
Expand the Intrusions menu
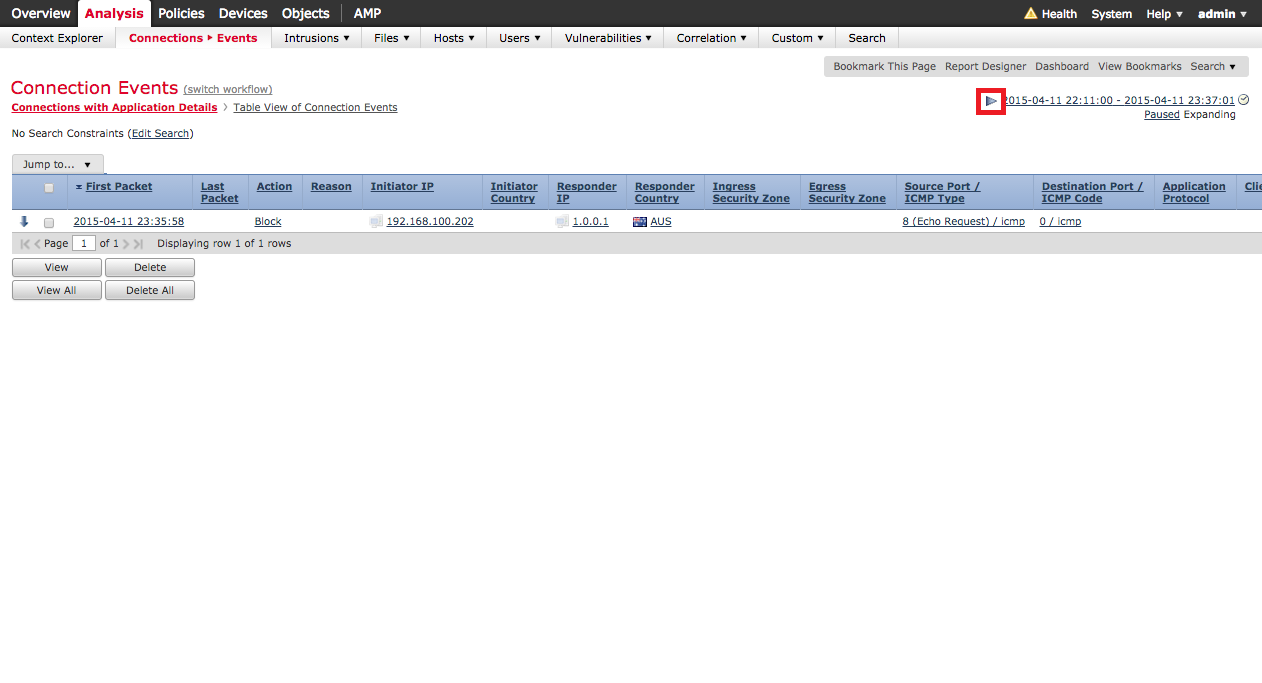[316, 38]
